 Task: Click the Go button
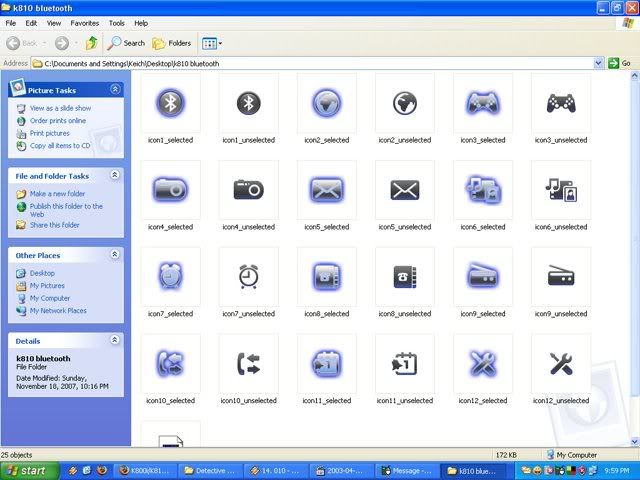tap(619, 63)
